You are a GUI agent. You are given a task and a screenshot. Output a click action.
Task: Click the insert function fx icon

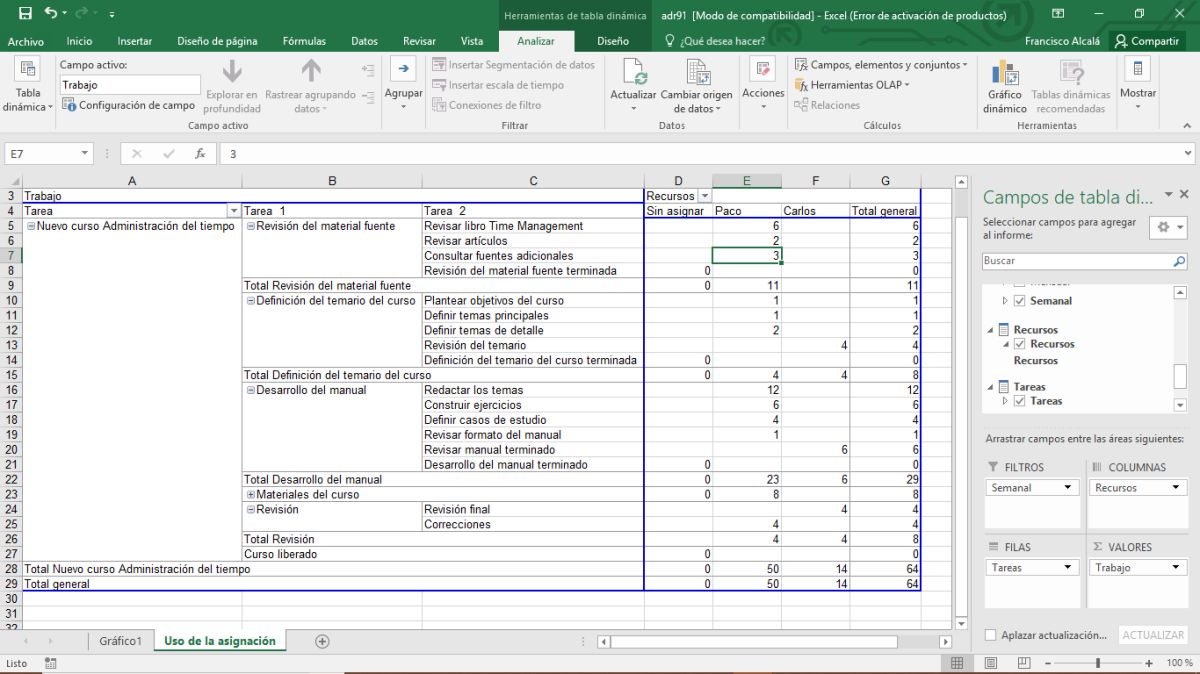pyautogui.click(x=200, y=154)
